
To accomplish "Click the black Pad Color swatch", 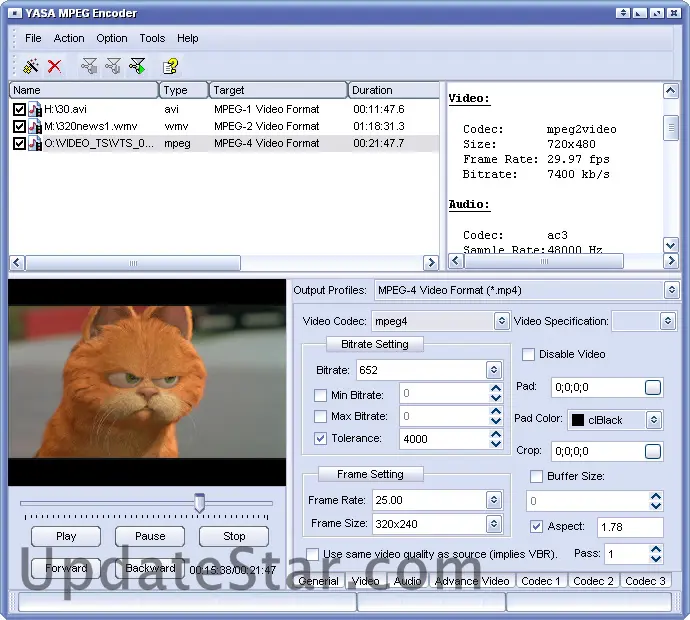I will (578, 420).
